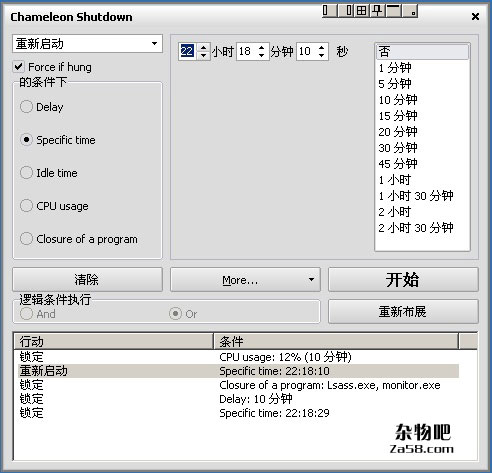Image resolution: width=492 pixels, height=473 pixels.
Task: Click the 开始 start button
Action: coord(403,279)
